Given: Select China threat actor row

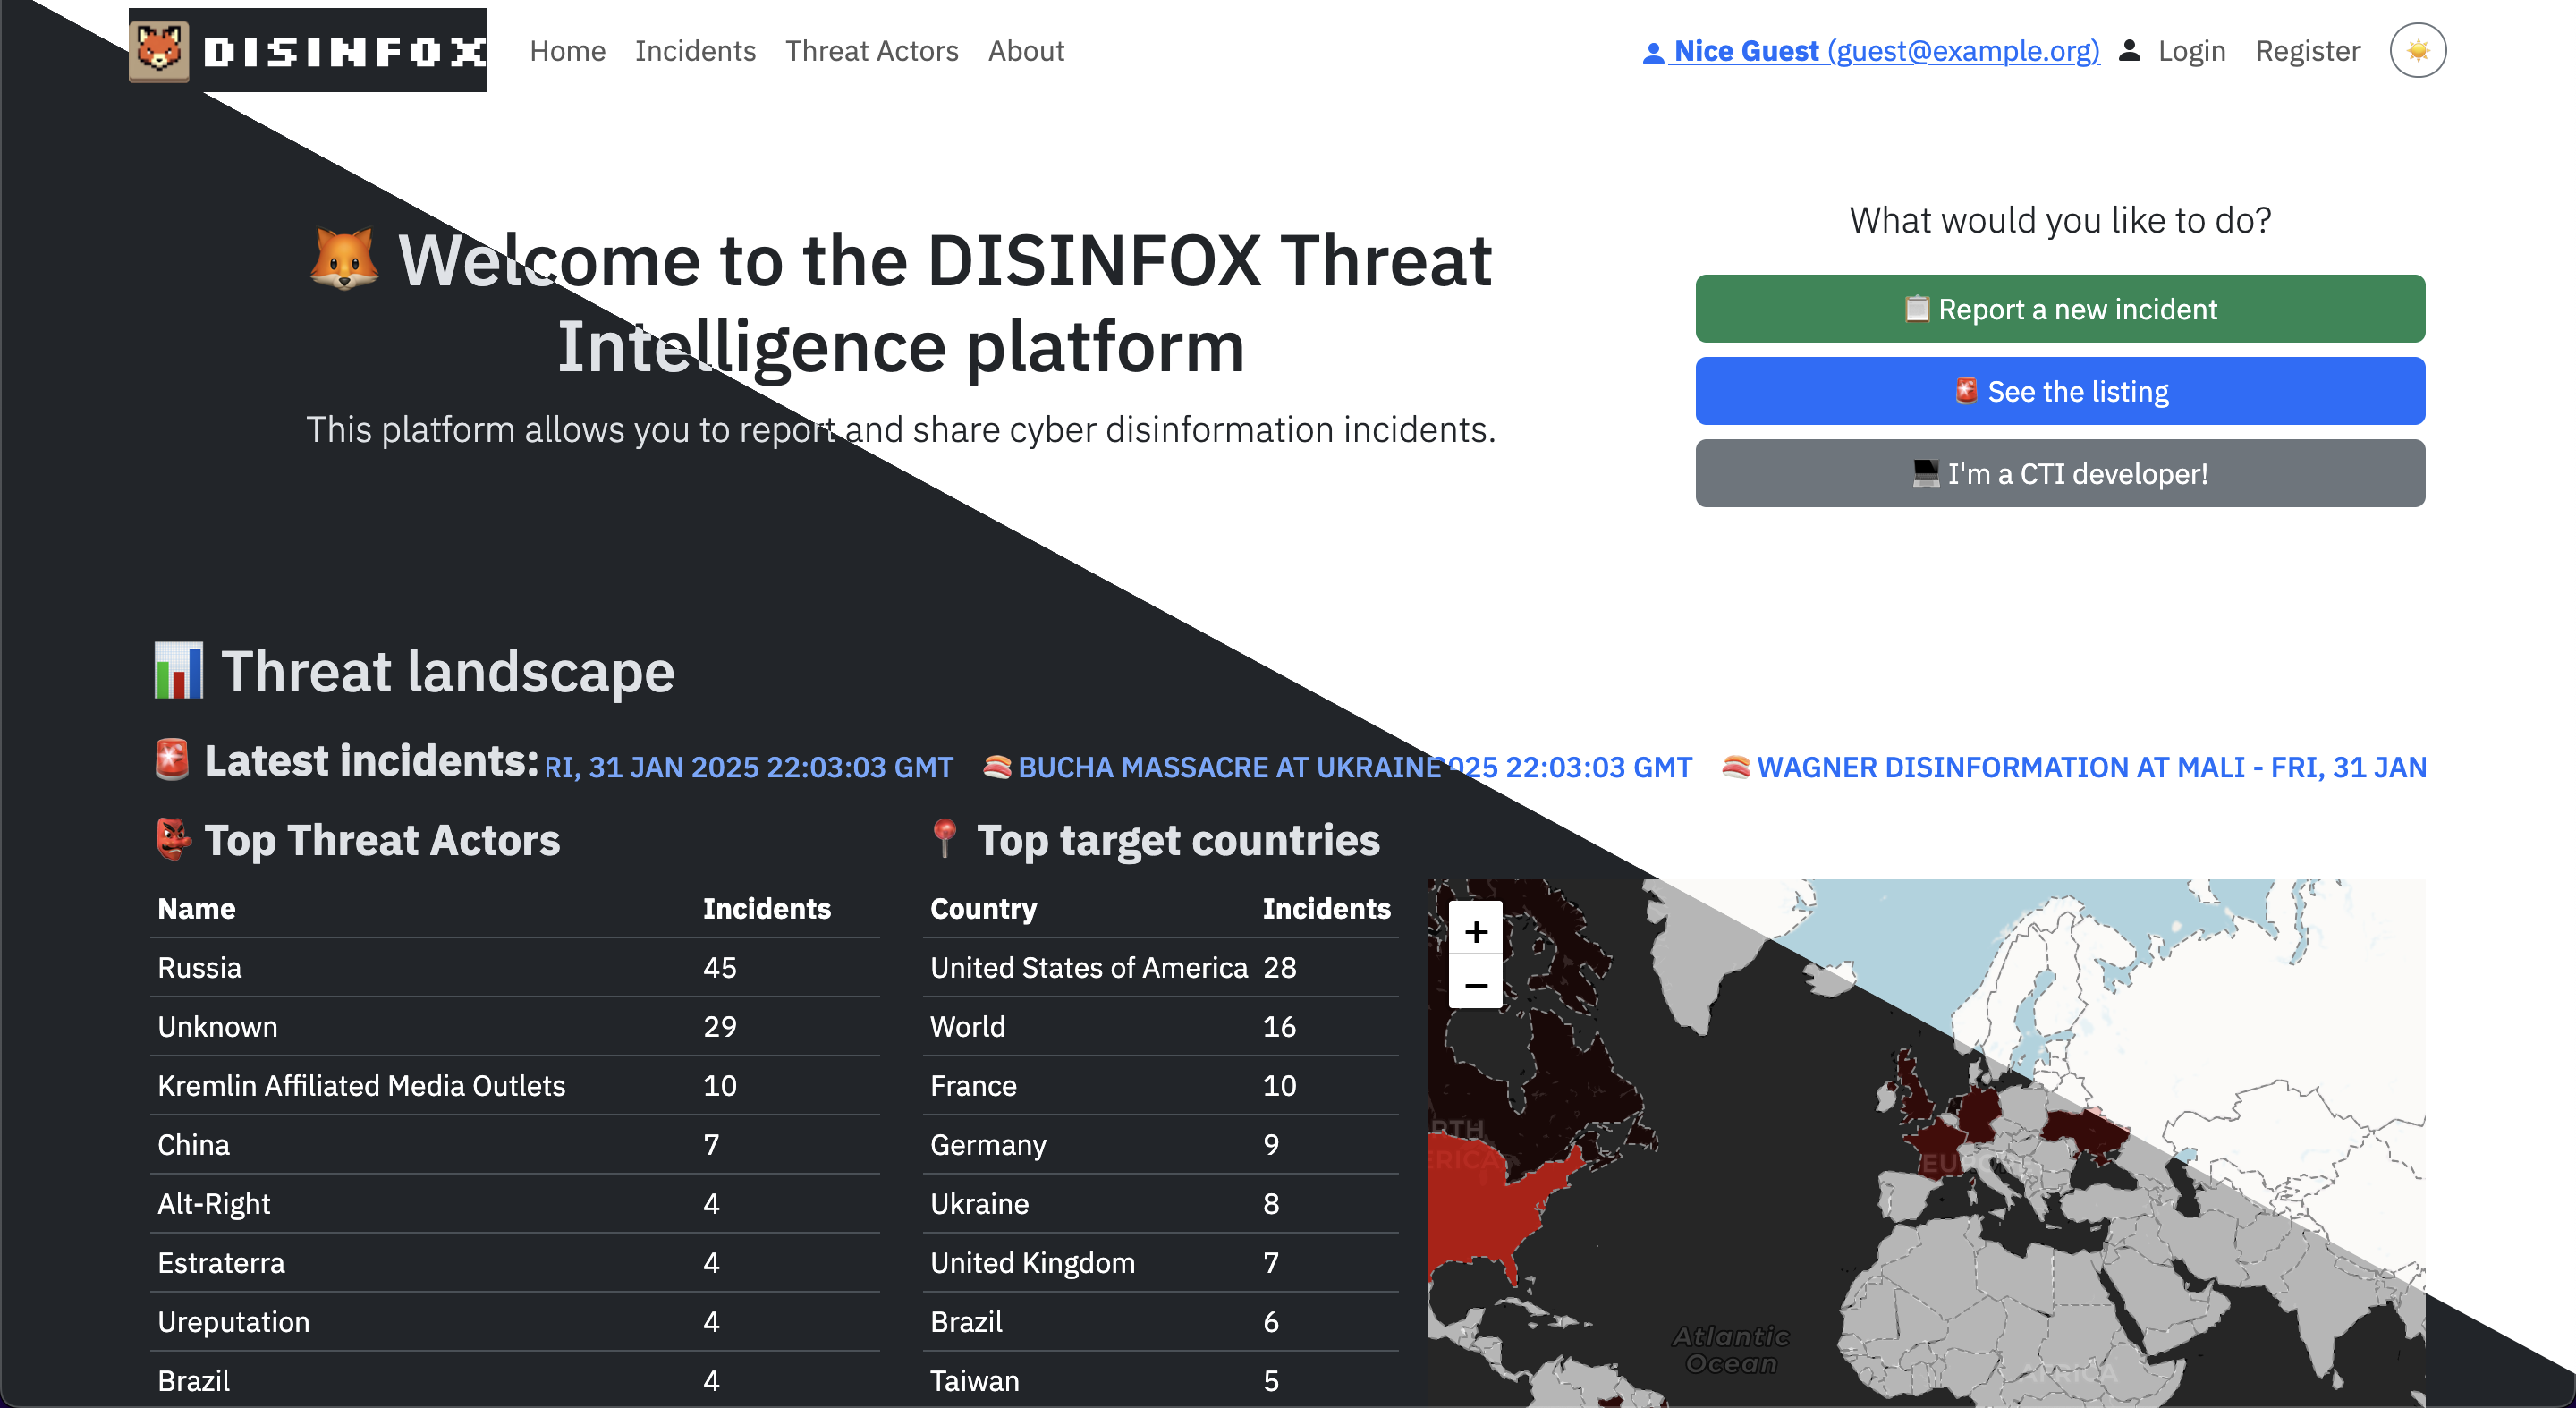Looking at the screenshot, I should (514, 1143).
